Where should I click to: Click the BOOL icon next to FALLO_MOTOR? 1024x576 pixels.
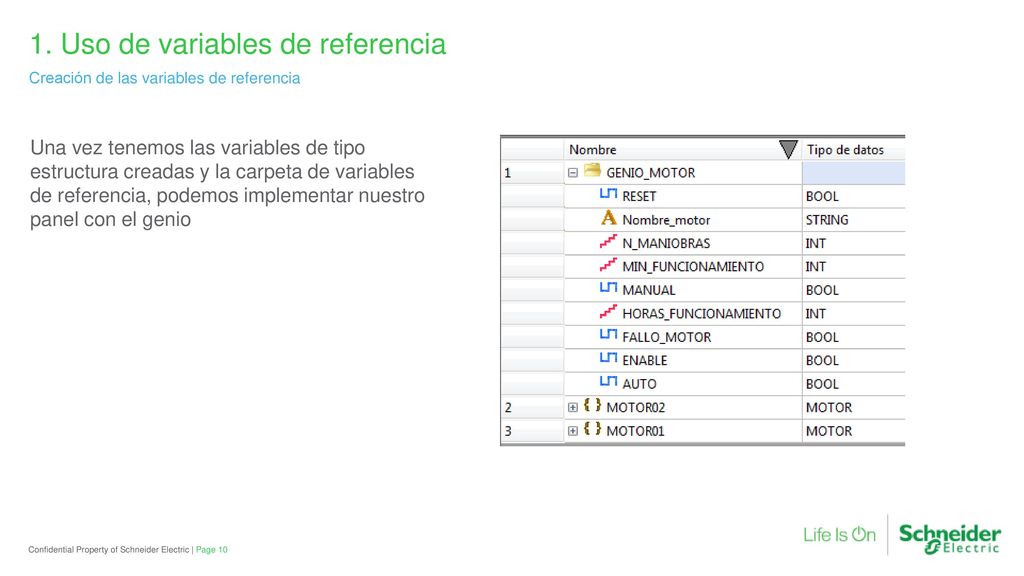(608, 335)
